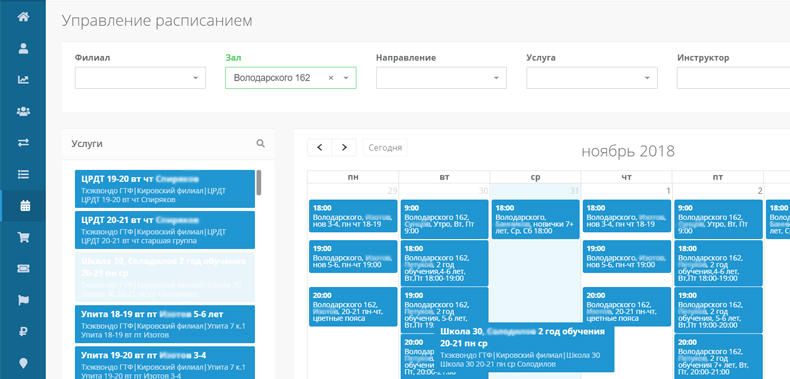
Task: Open the user profile sidebar icon
Action: [x=23, y=48]
